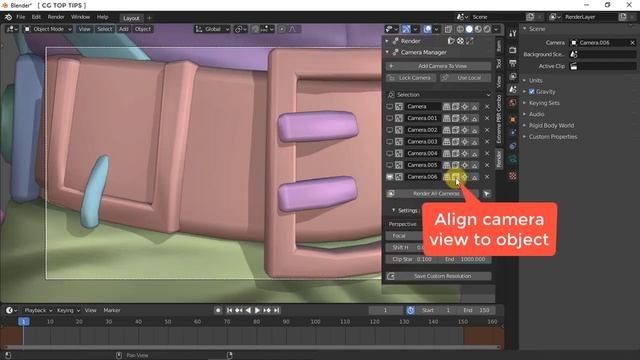Switch to the Layout workspace tab

coord(131,18)
